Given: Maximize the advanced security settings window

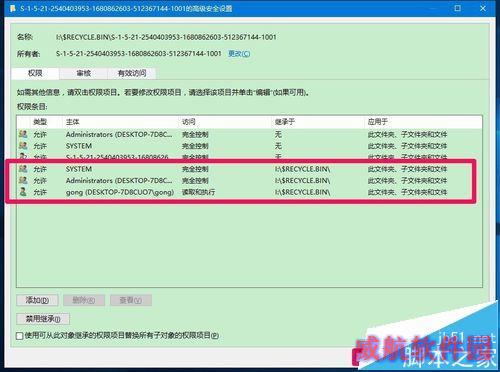Looking at the screenshot, I should (458, 8).
